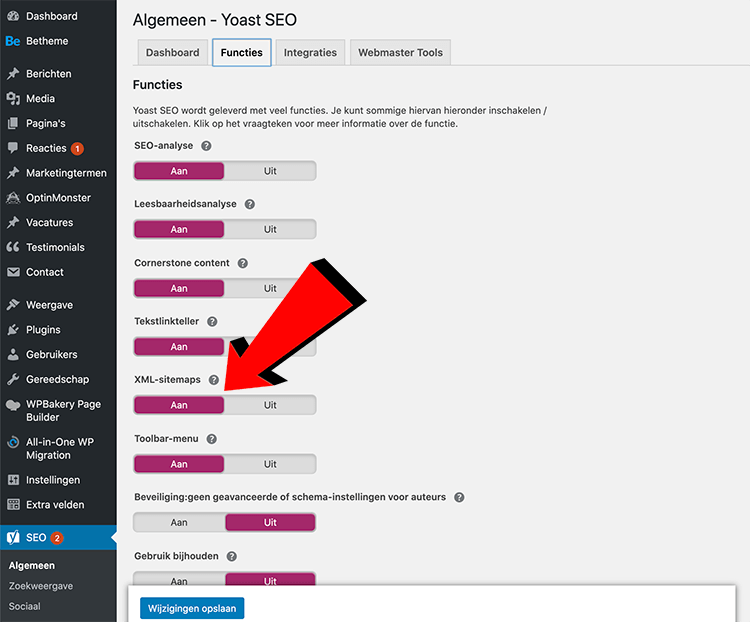Click the 'Cornerstone content' label text
This screenshot has width=750, height=622.
pyautogui.click(x=182, y=263)
